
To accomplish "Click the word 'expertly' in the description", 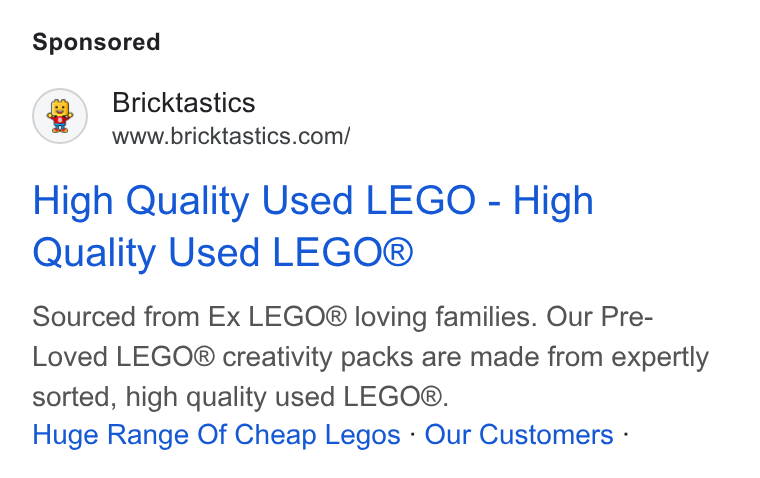I will 660,359.
